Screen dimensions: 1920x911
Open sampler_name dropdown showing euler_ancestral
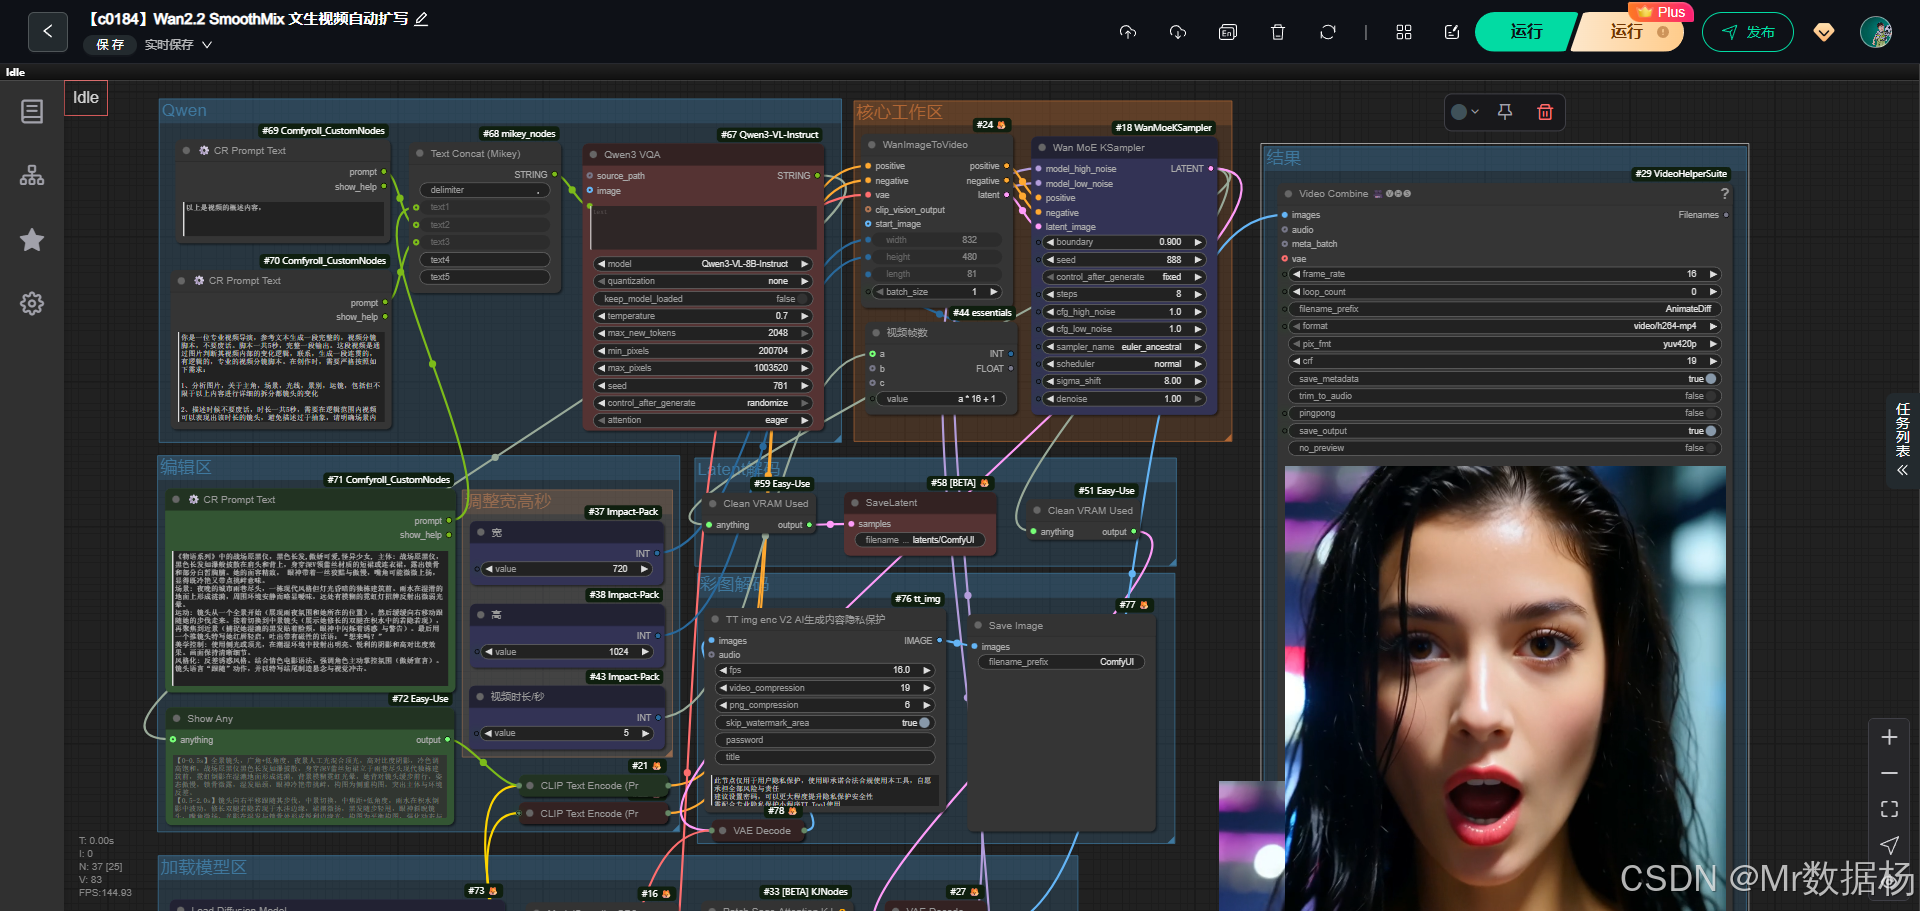(x=1124, y=347)
